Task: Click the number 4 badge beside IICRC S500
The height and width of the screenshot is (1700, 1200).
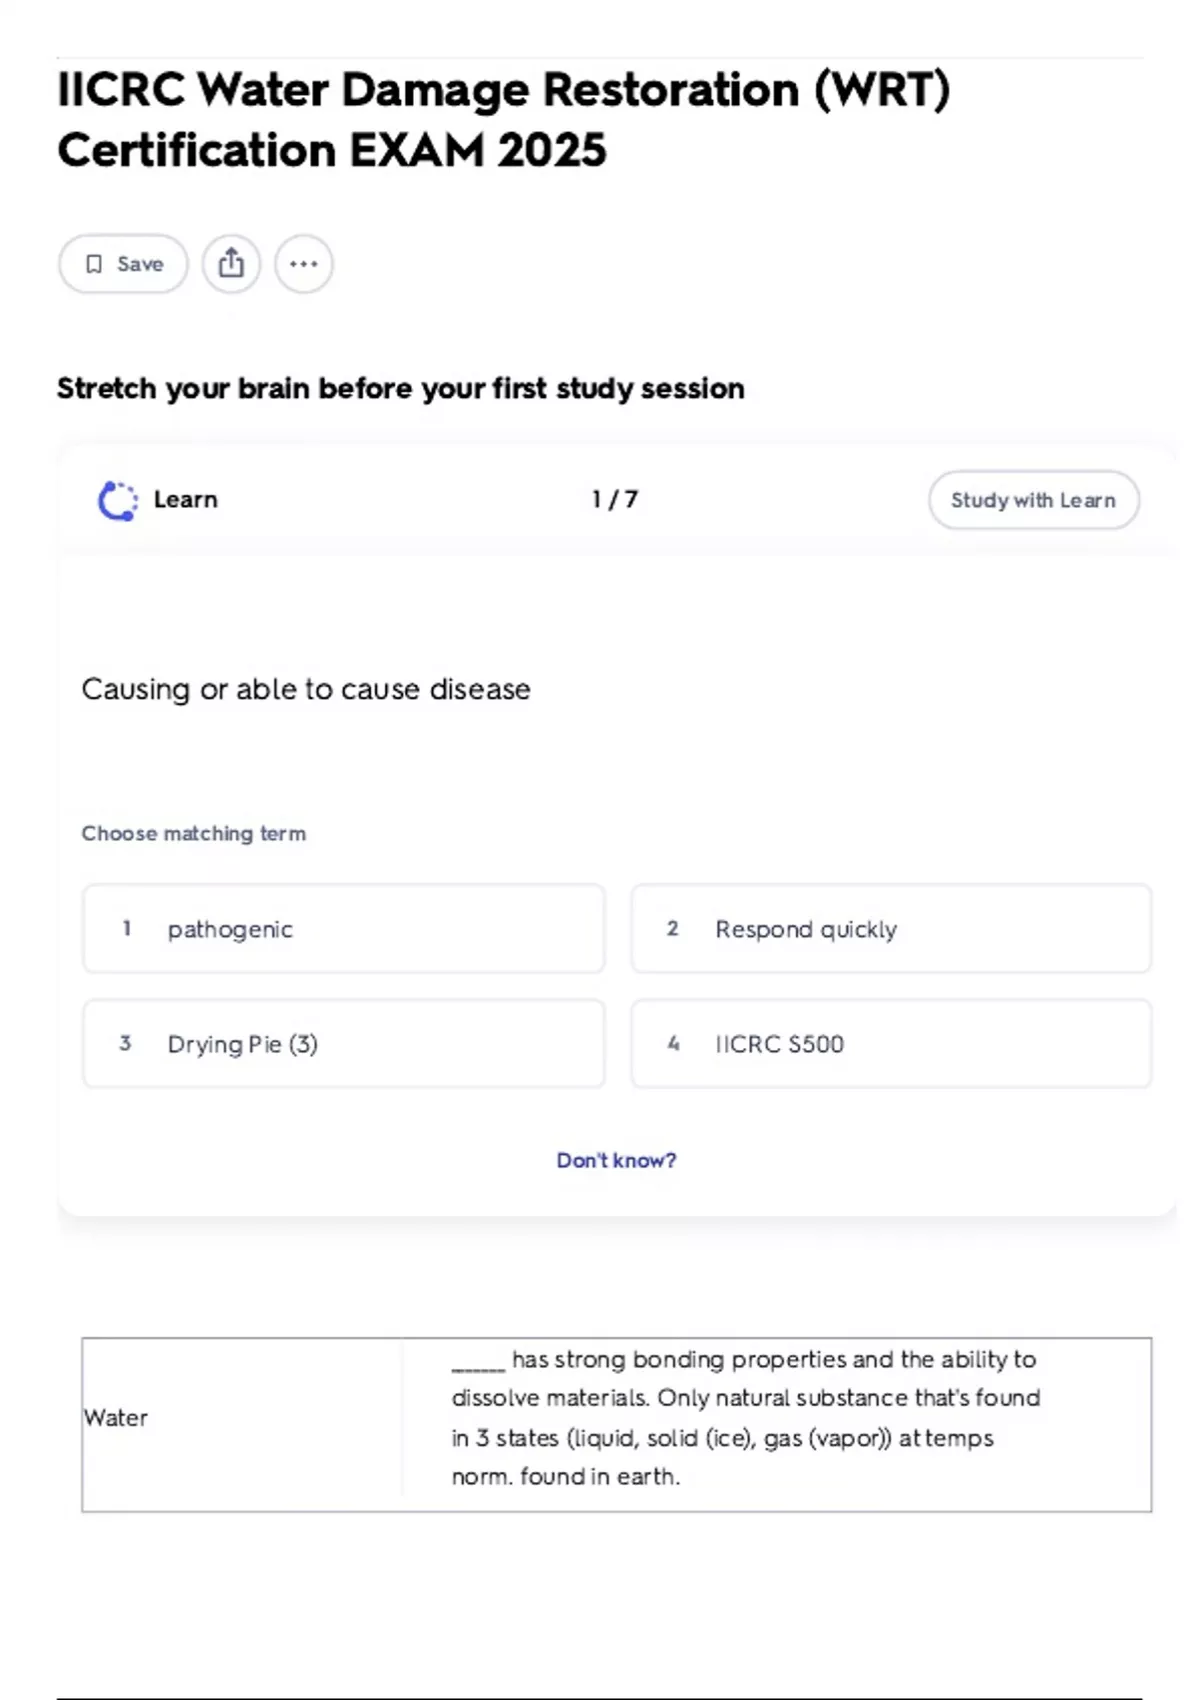Action: point(673,1044)
